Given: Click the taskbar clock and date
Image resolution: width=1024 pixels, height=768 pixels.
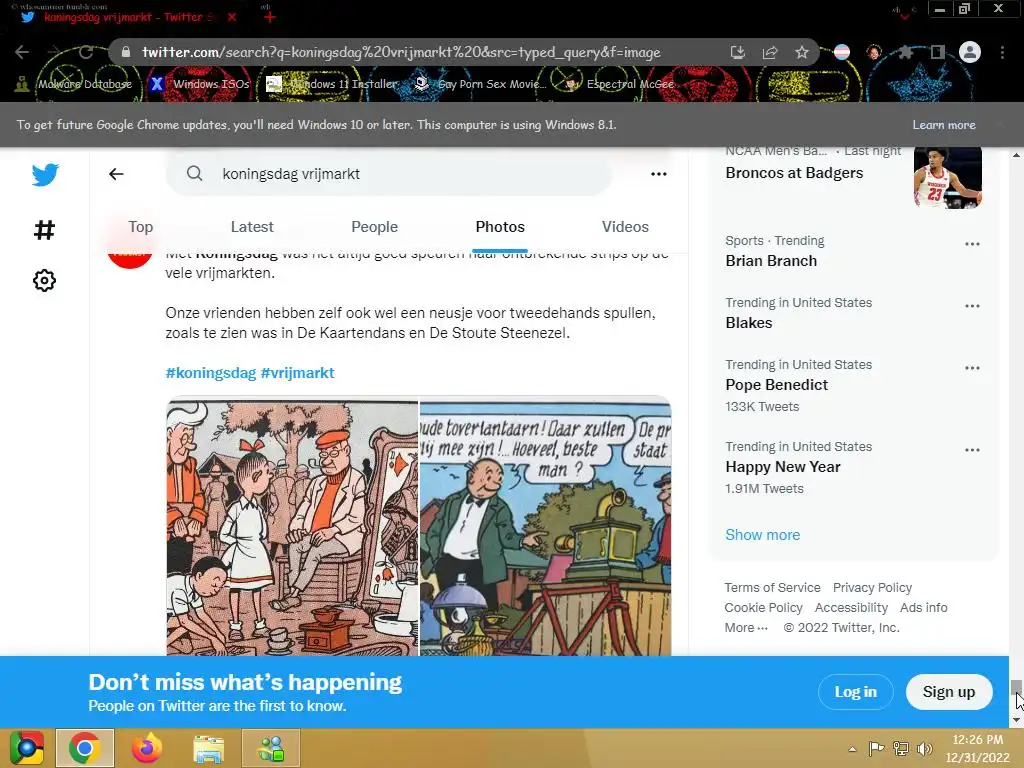Looking at the screenshot, I should pyautogui.click(x=978, y=748).
